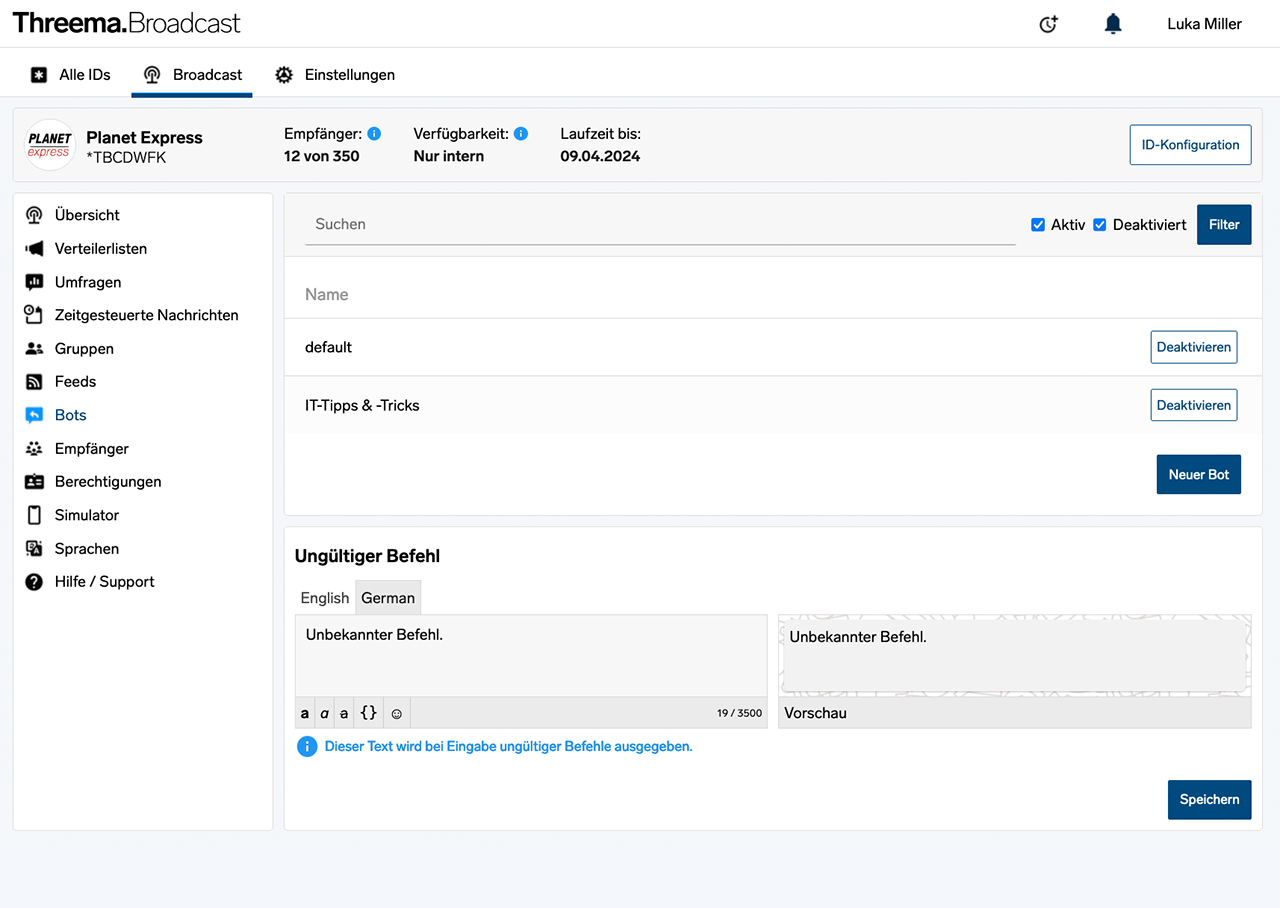
Task: Switch to Alle IDs tab
Action: click(x=70, y=75)
